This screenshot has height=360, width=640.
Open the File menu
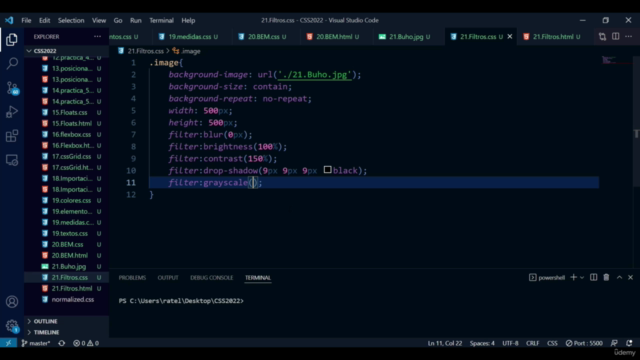26,20
